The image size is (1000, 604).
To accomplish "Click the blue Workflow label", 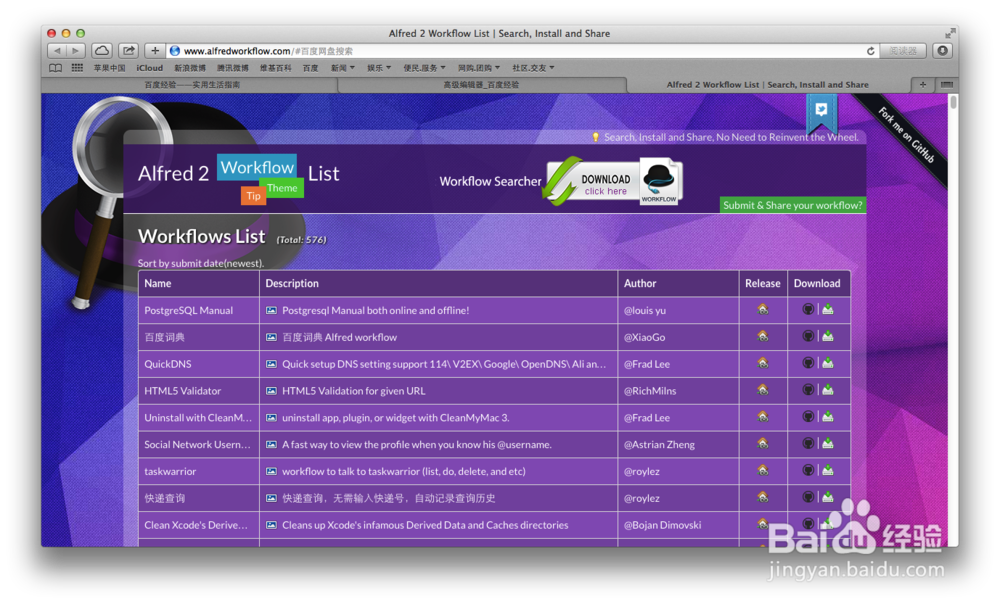I will pos(257,167).
